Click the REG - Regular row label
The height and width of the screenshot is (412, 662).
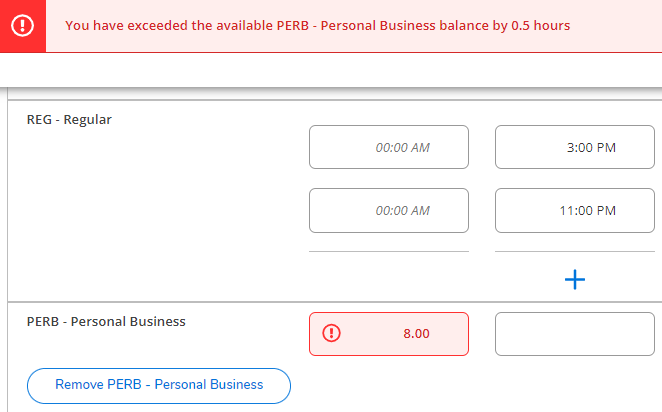tap(69, 120)
